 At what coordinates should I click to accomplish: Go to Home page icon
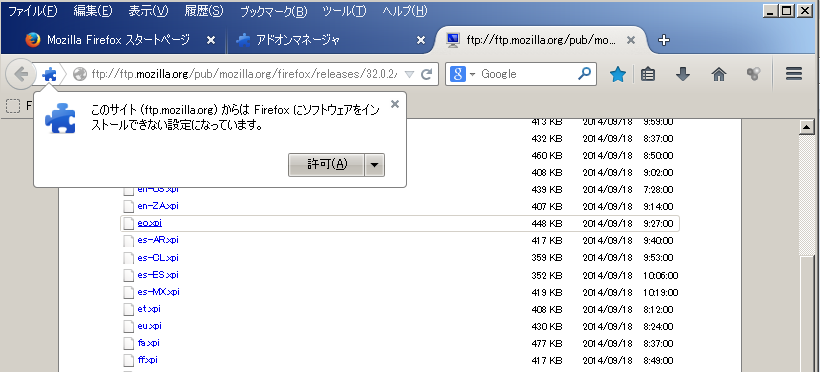tap(719, 74)
